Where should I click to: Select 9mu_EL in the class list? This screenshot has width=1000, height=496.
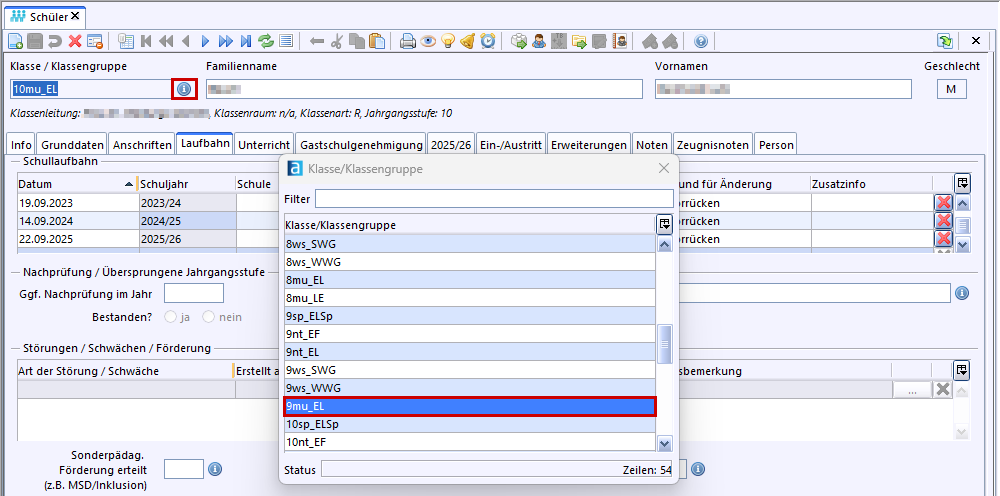[x=469, y=406]
